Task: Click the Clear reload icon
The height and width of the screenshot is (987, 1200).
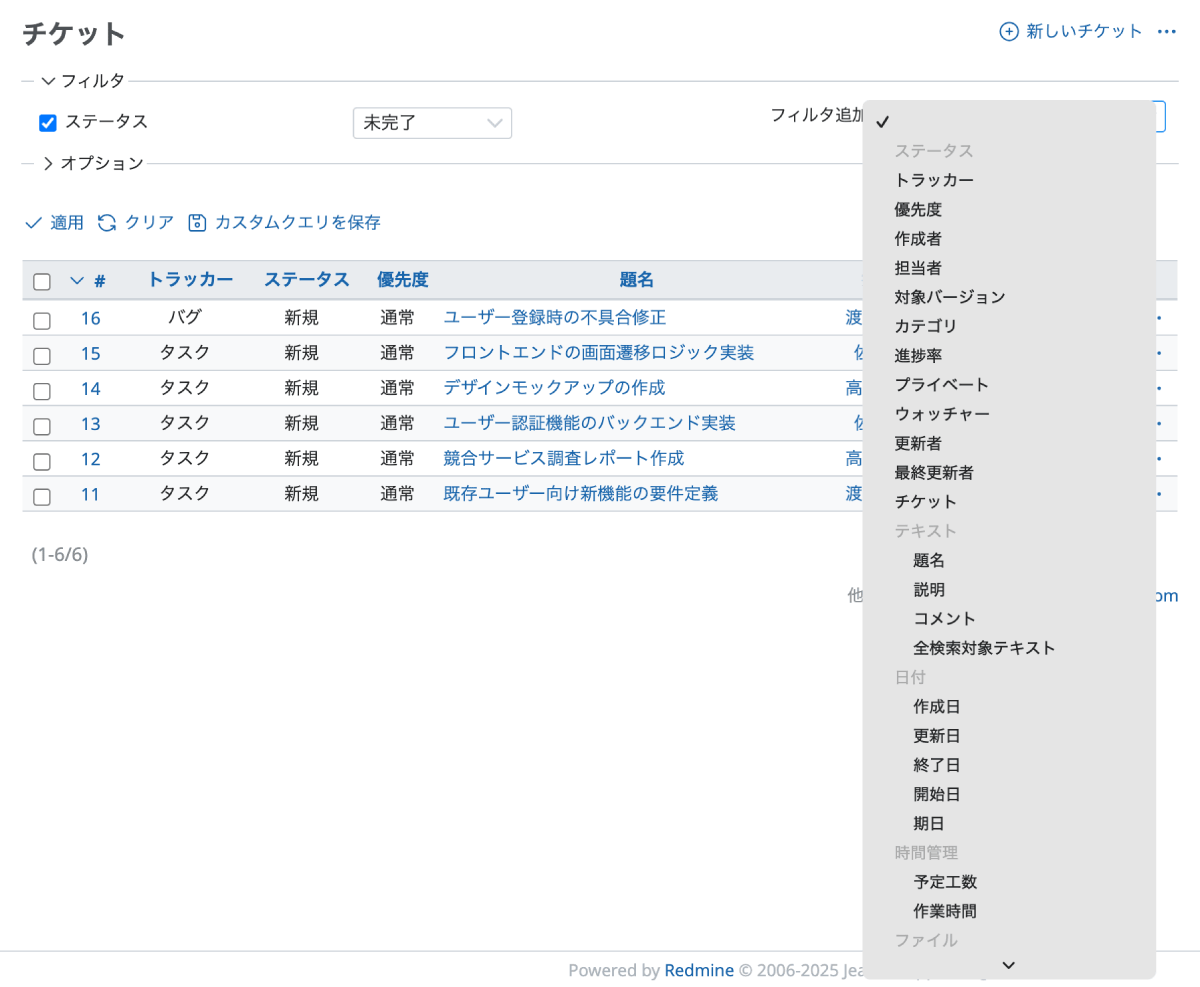Action: (107, 223)
